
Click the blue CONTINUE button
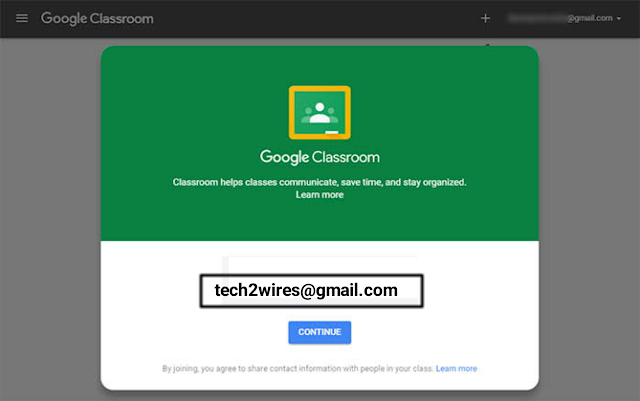tap(320, 332)
